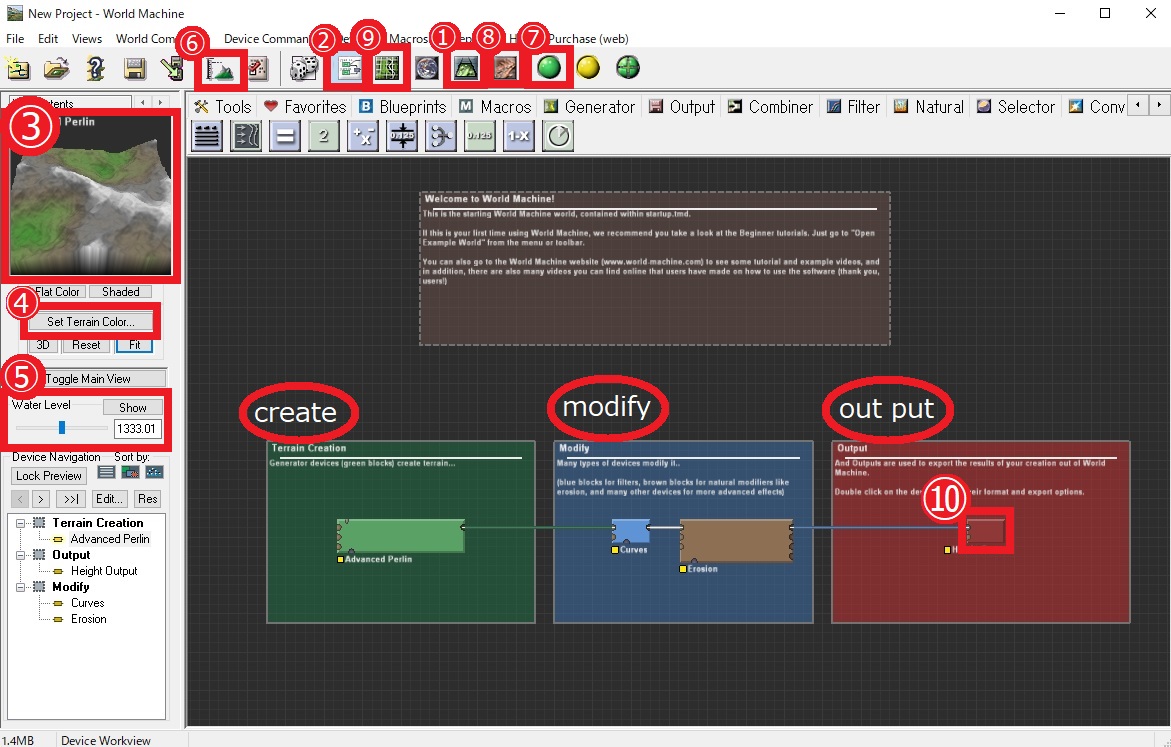1171x747 pixels.
Task: Open a world file via folder icon
Action: pos(57,68)
